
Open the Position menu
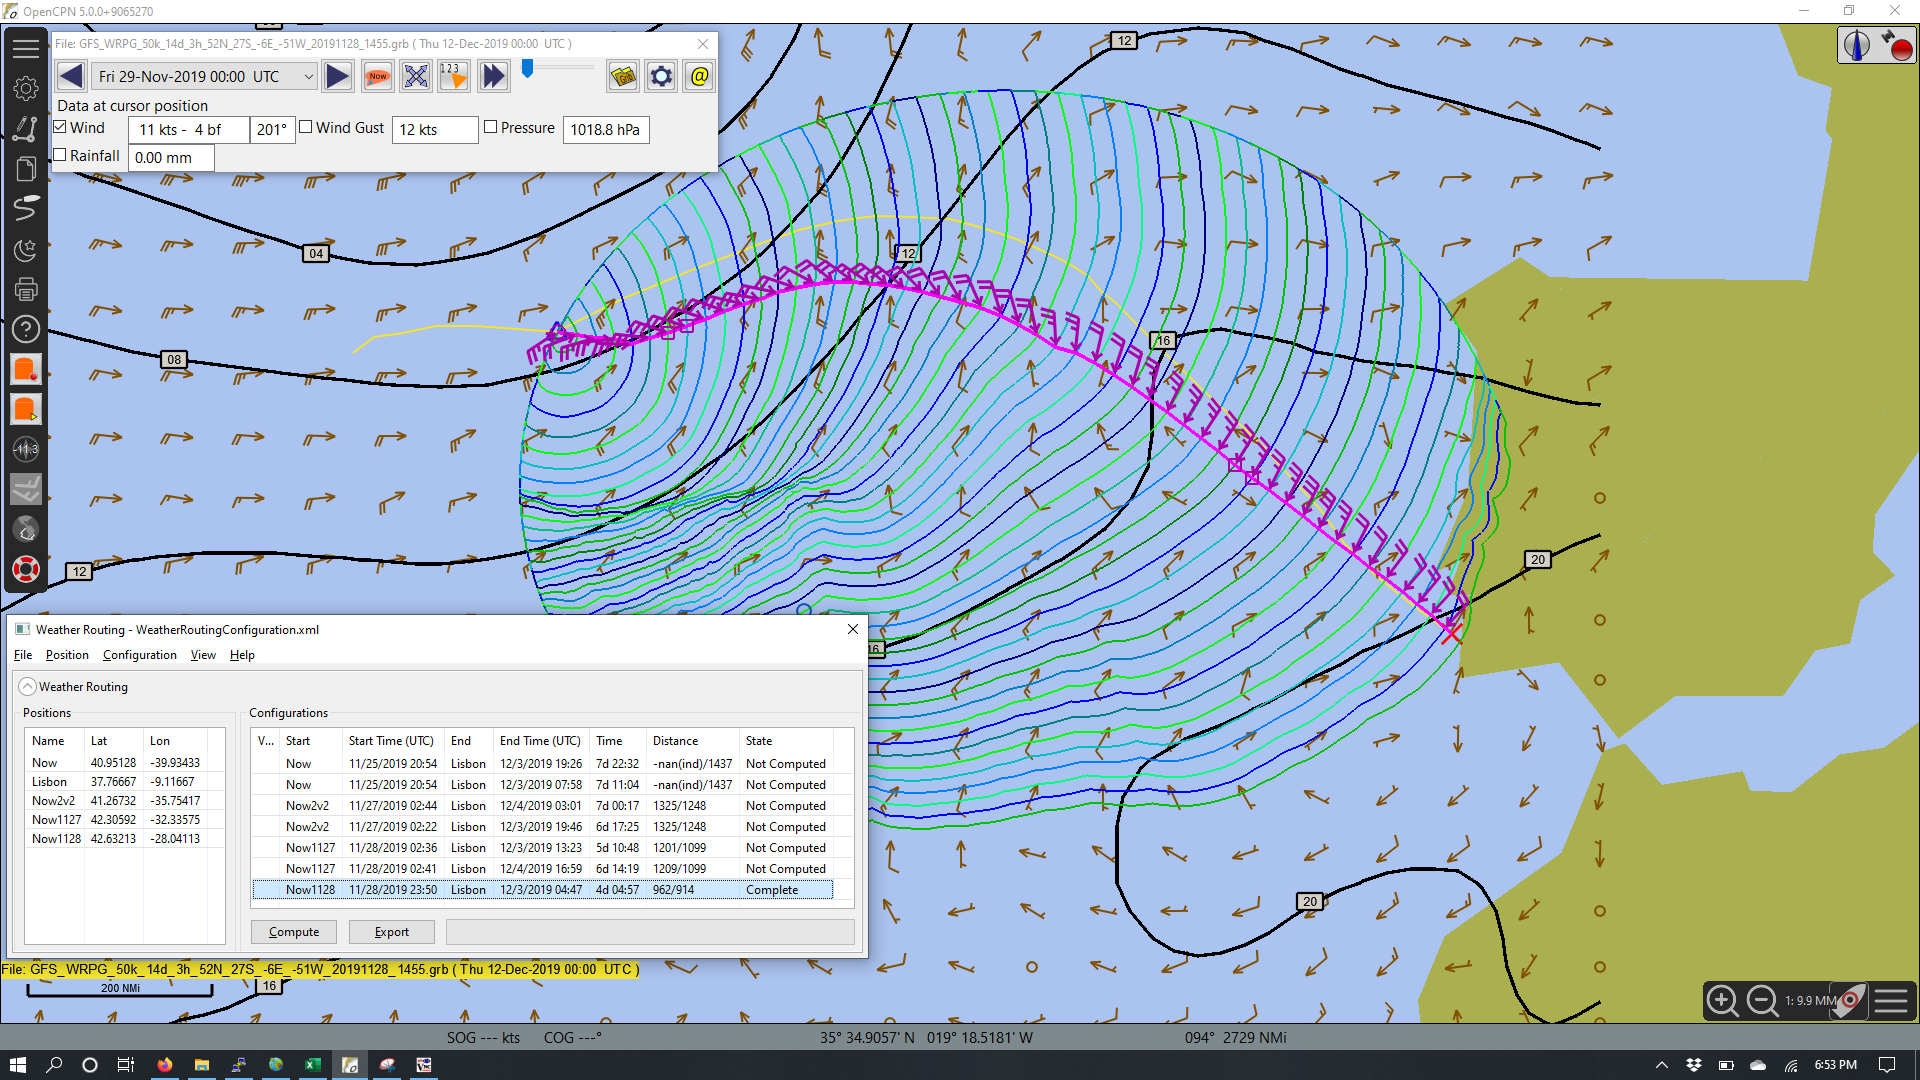click(67, 655)
